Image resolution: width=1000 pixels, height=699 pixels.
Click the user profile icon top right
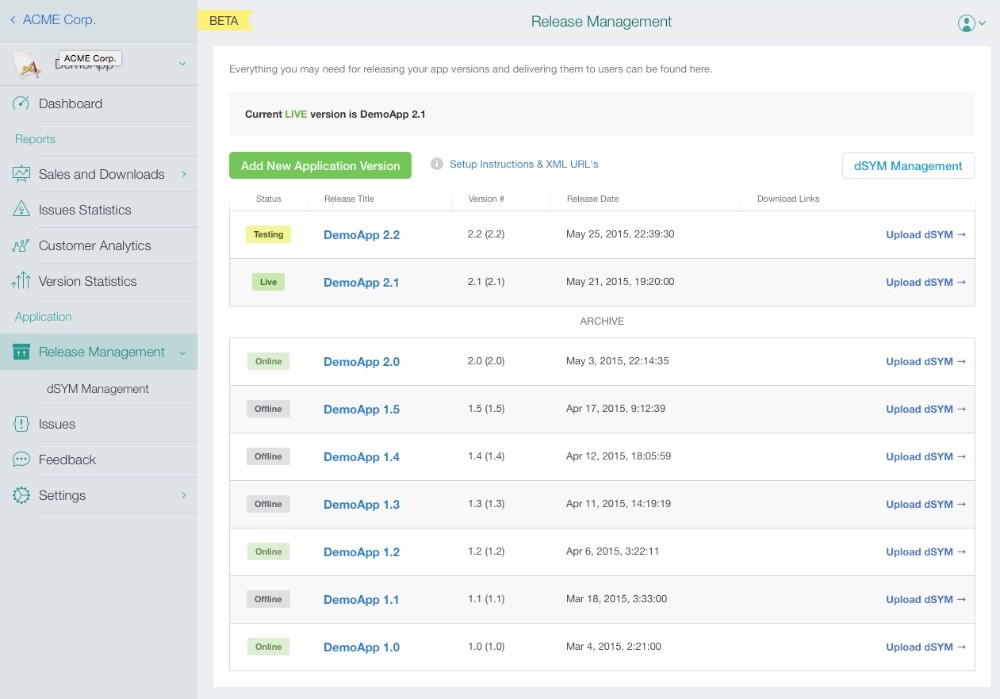point(966,21)
